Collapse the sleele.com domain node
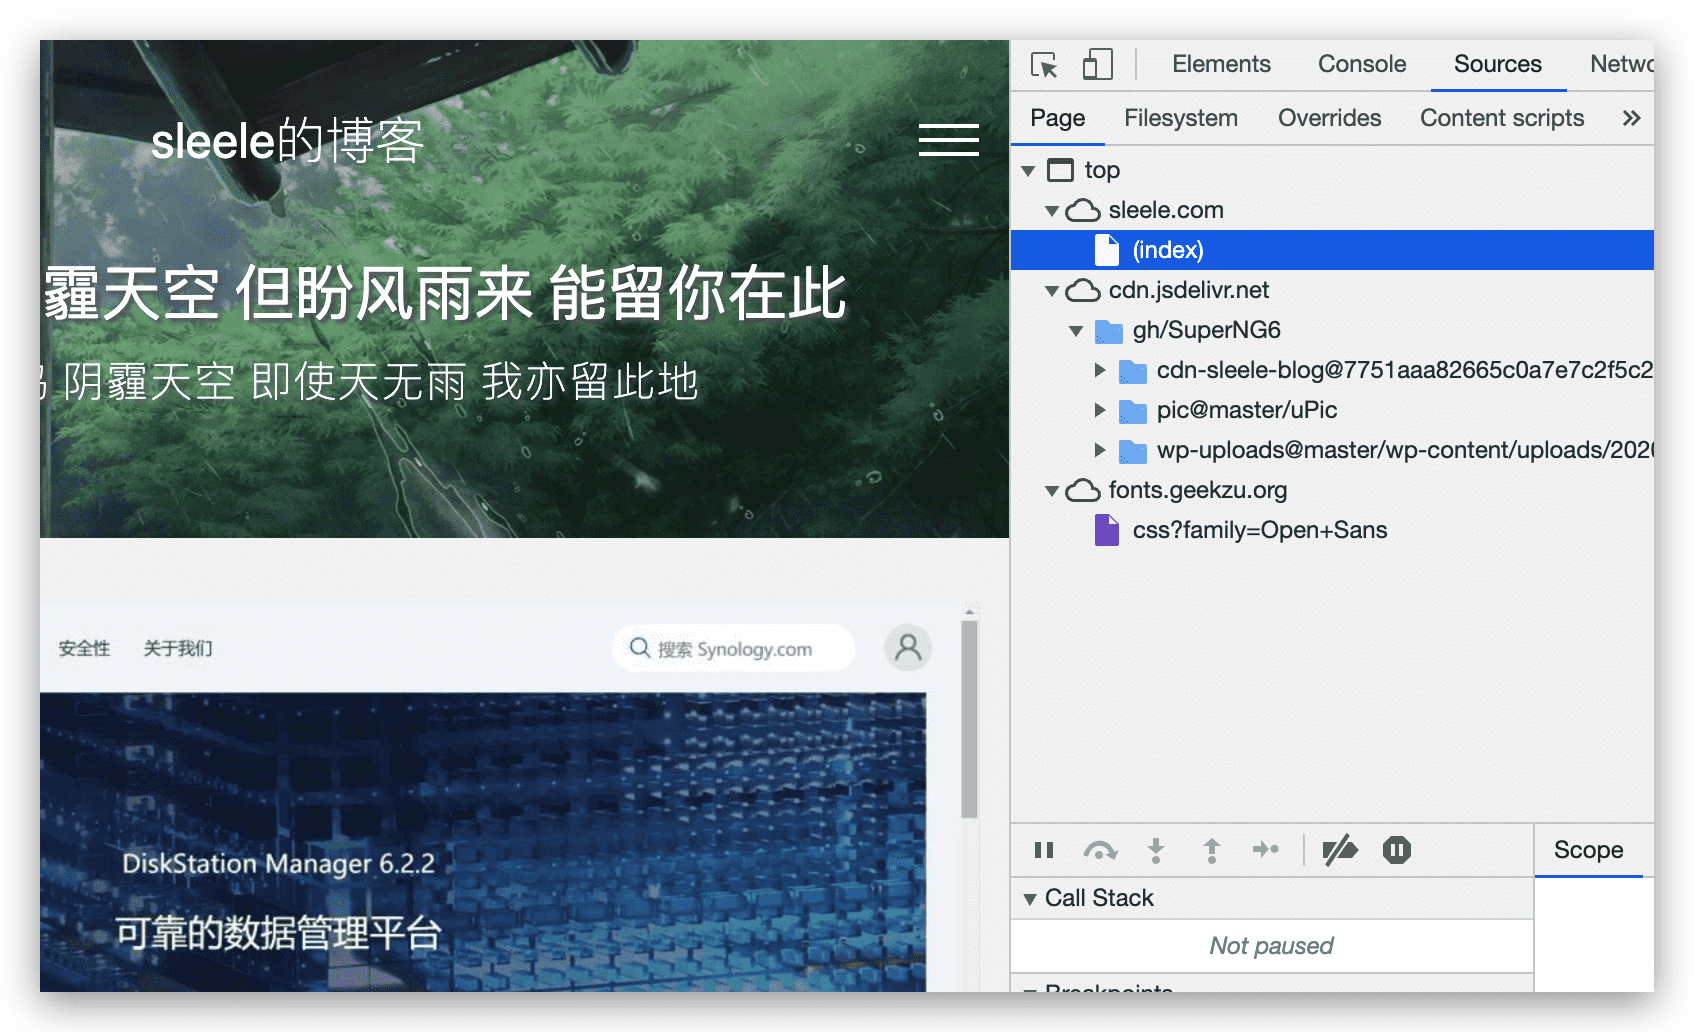The image size is (1694, 1032). click(1052, 211)
